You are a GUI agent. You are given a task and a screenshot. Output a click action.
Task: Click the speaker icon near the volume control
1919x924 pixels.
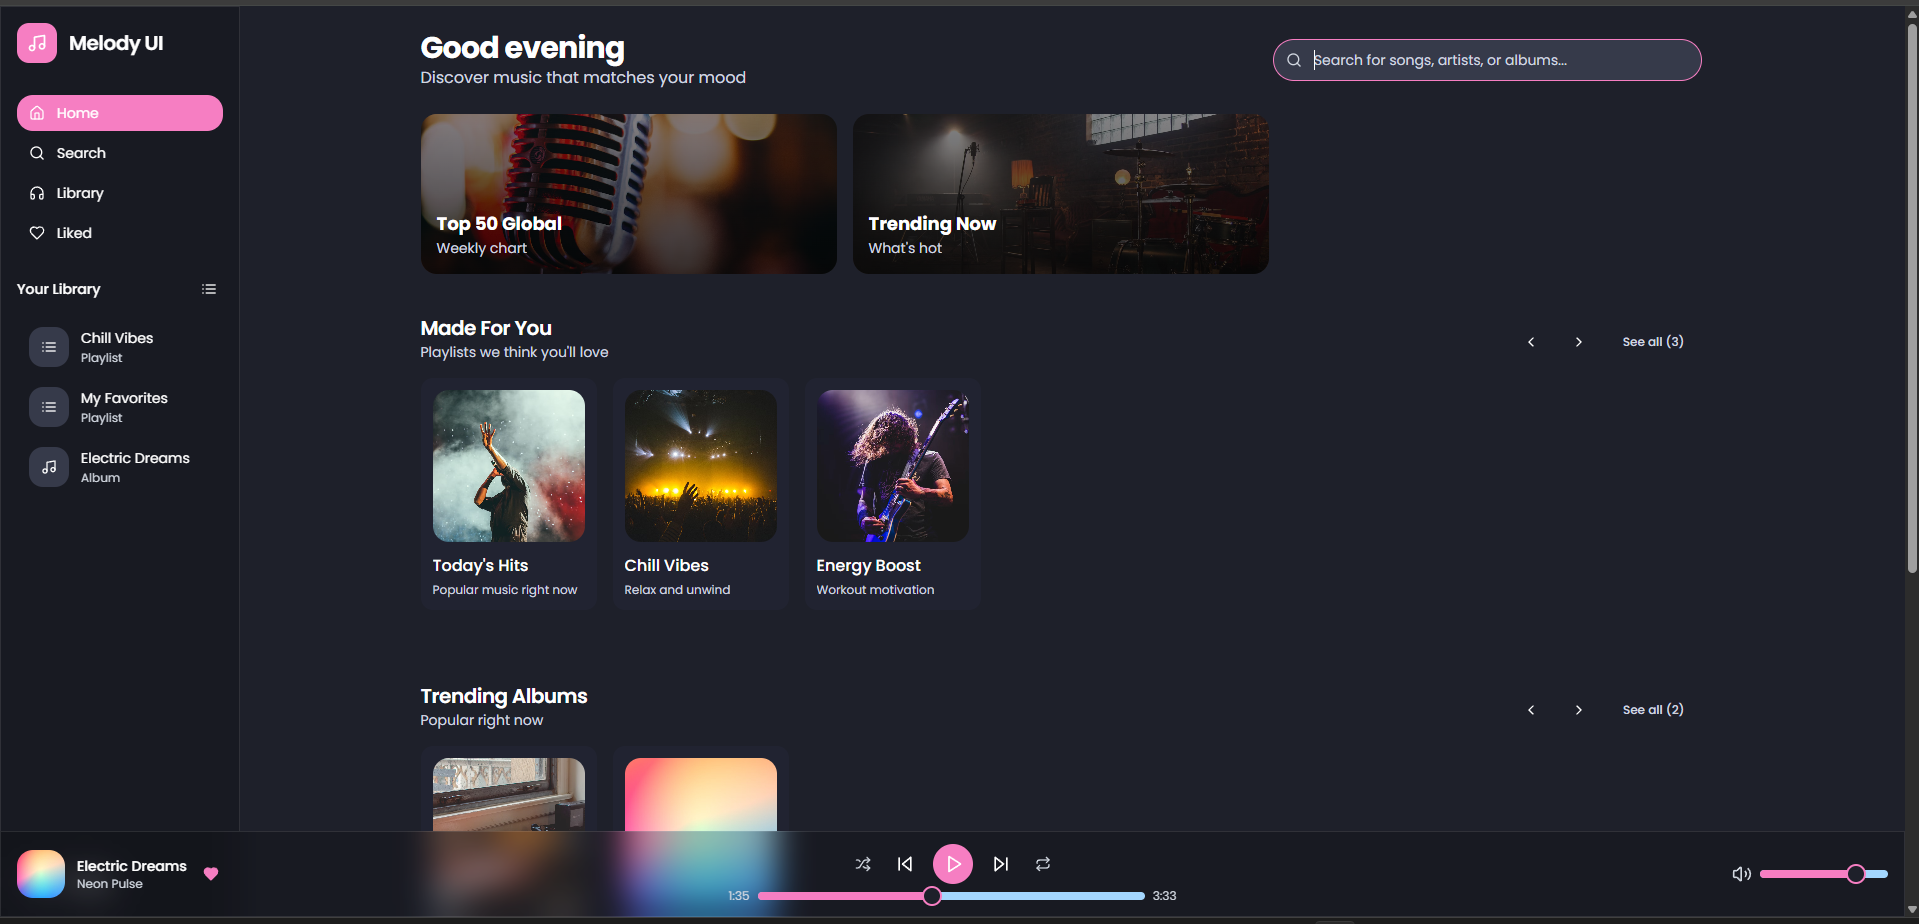tap(1740, 873)
